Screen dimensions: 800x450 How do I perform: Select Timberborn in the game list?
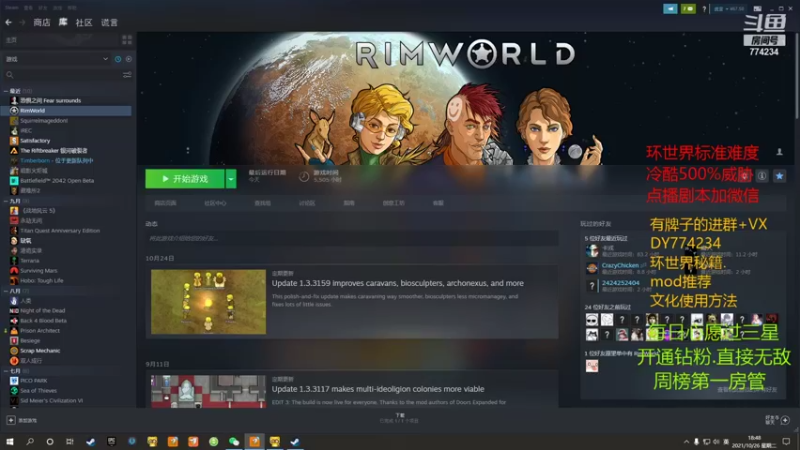(57, 160)
